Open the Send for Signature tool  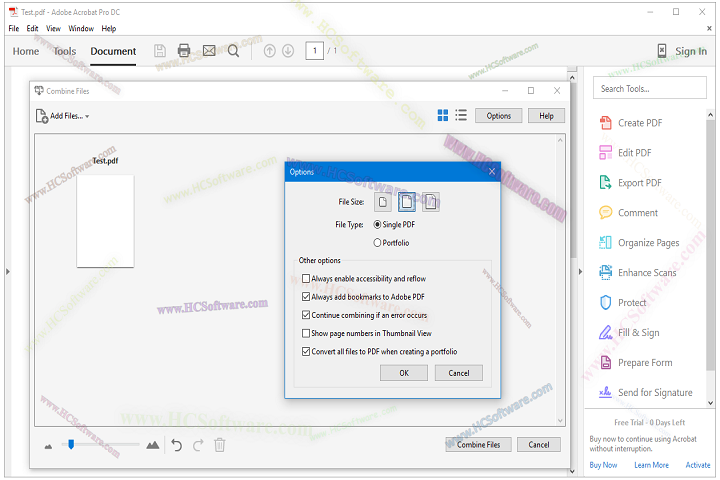[x=646, y=393]
